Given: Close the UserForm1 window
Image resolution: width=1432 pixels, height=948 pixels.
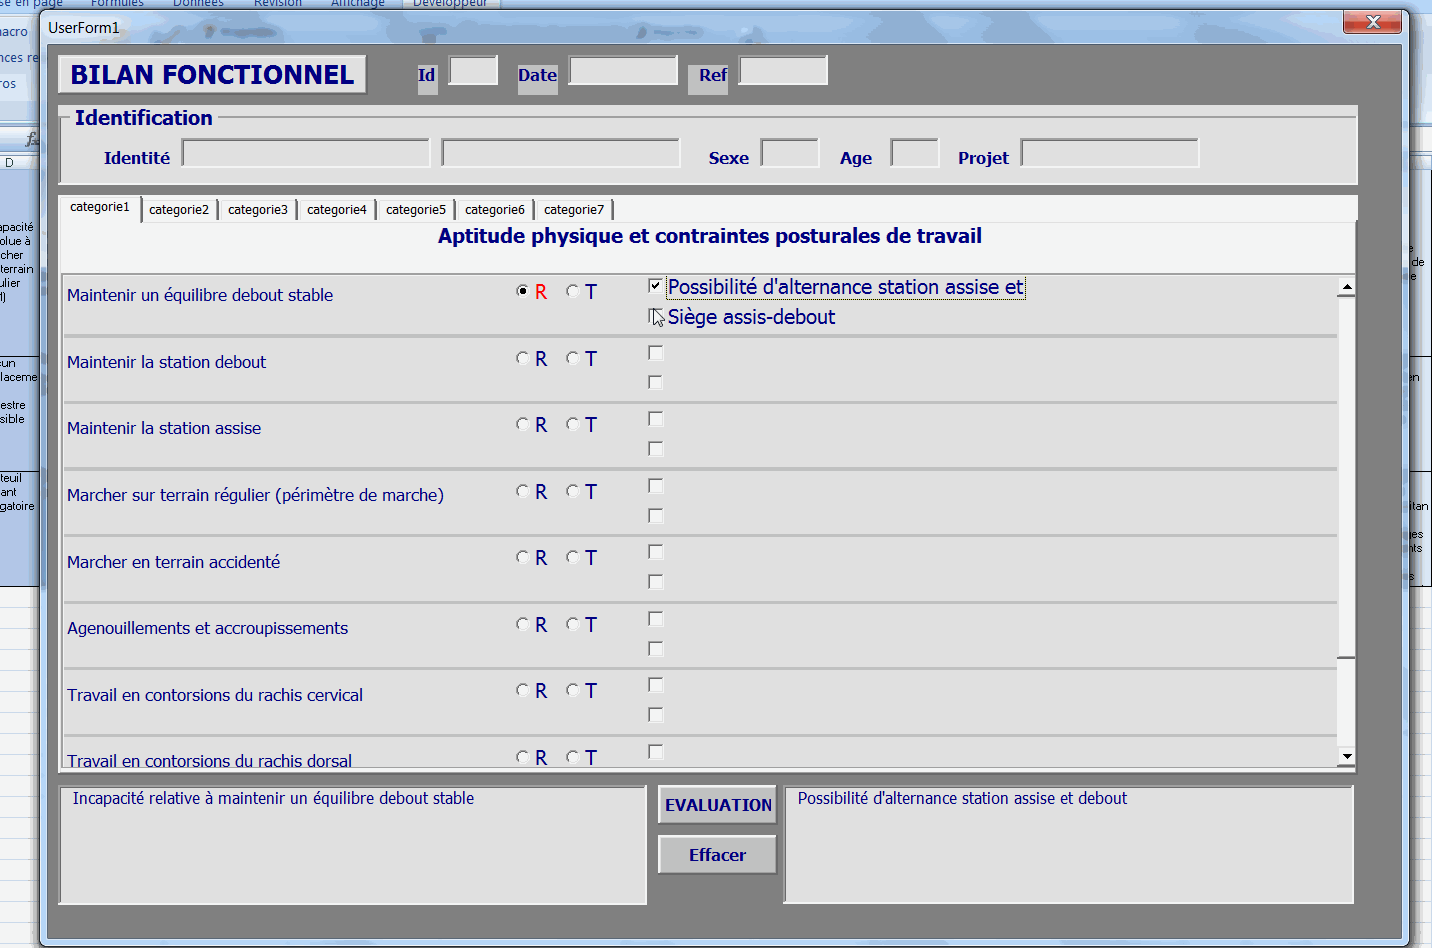Looking at the screenshot, I should tap(1372, 22).
